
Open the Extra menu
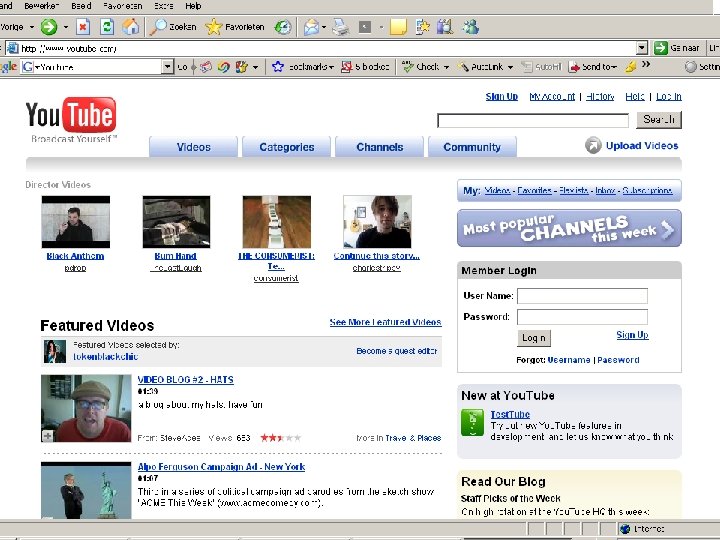[163, 6]
